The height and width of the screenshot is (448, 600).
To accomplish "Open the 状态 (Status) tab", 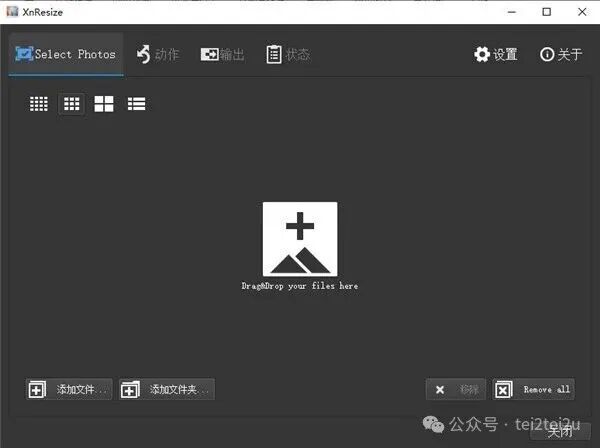I will pyautogui.click(x=288, y=54).
